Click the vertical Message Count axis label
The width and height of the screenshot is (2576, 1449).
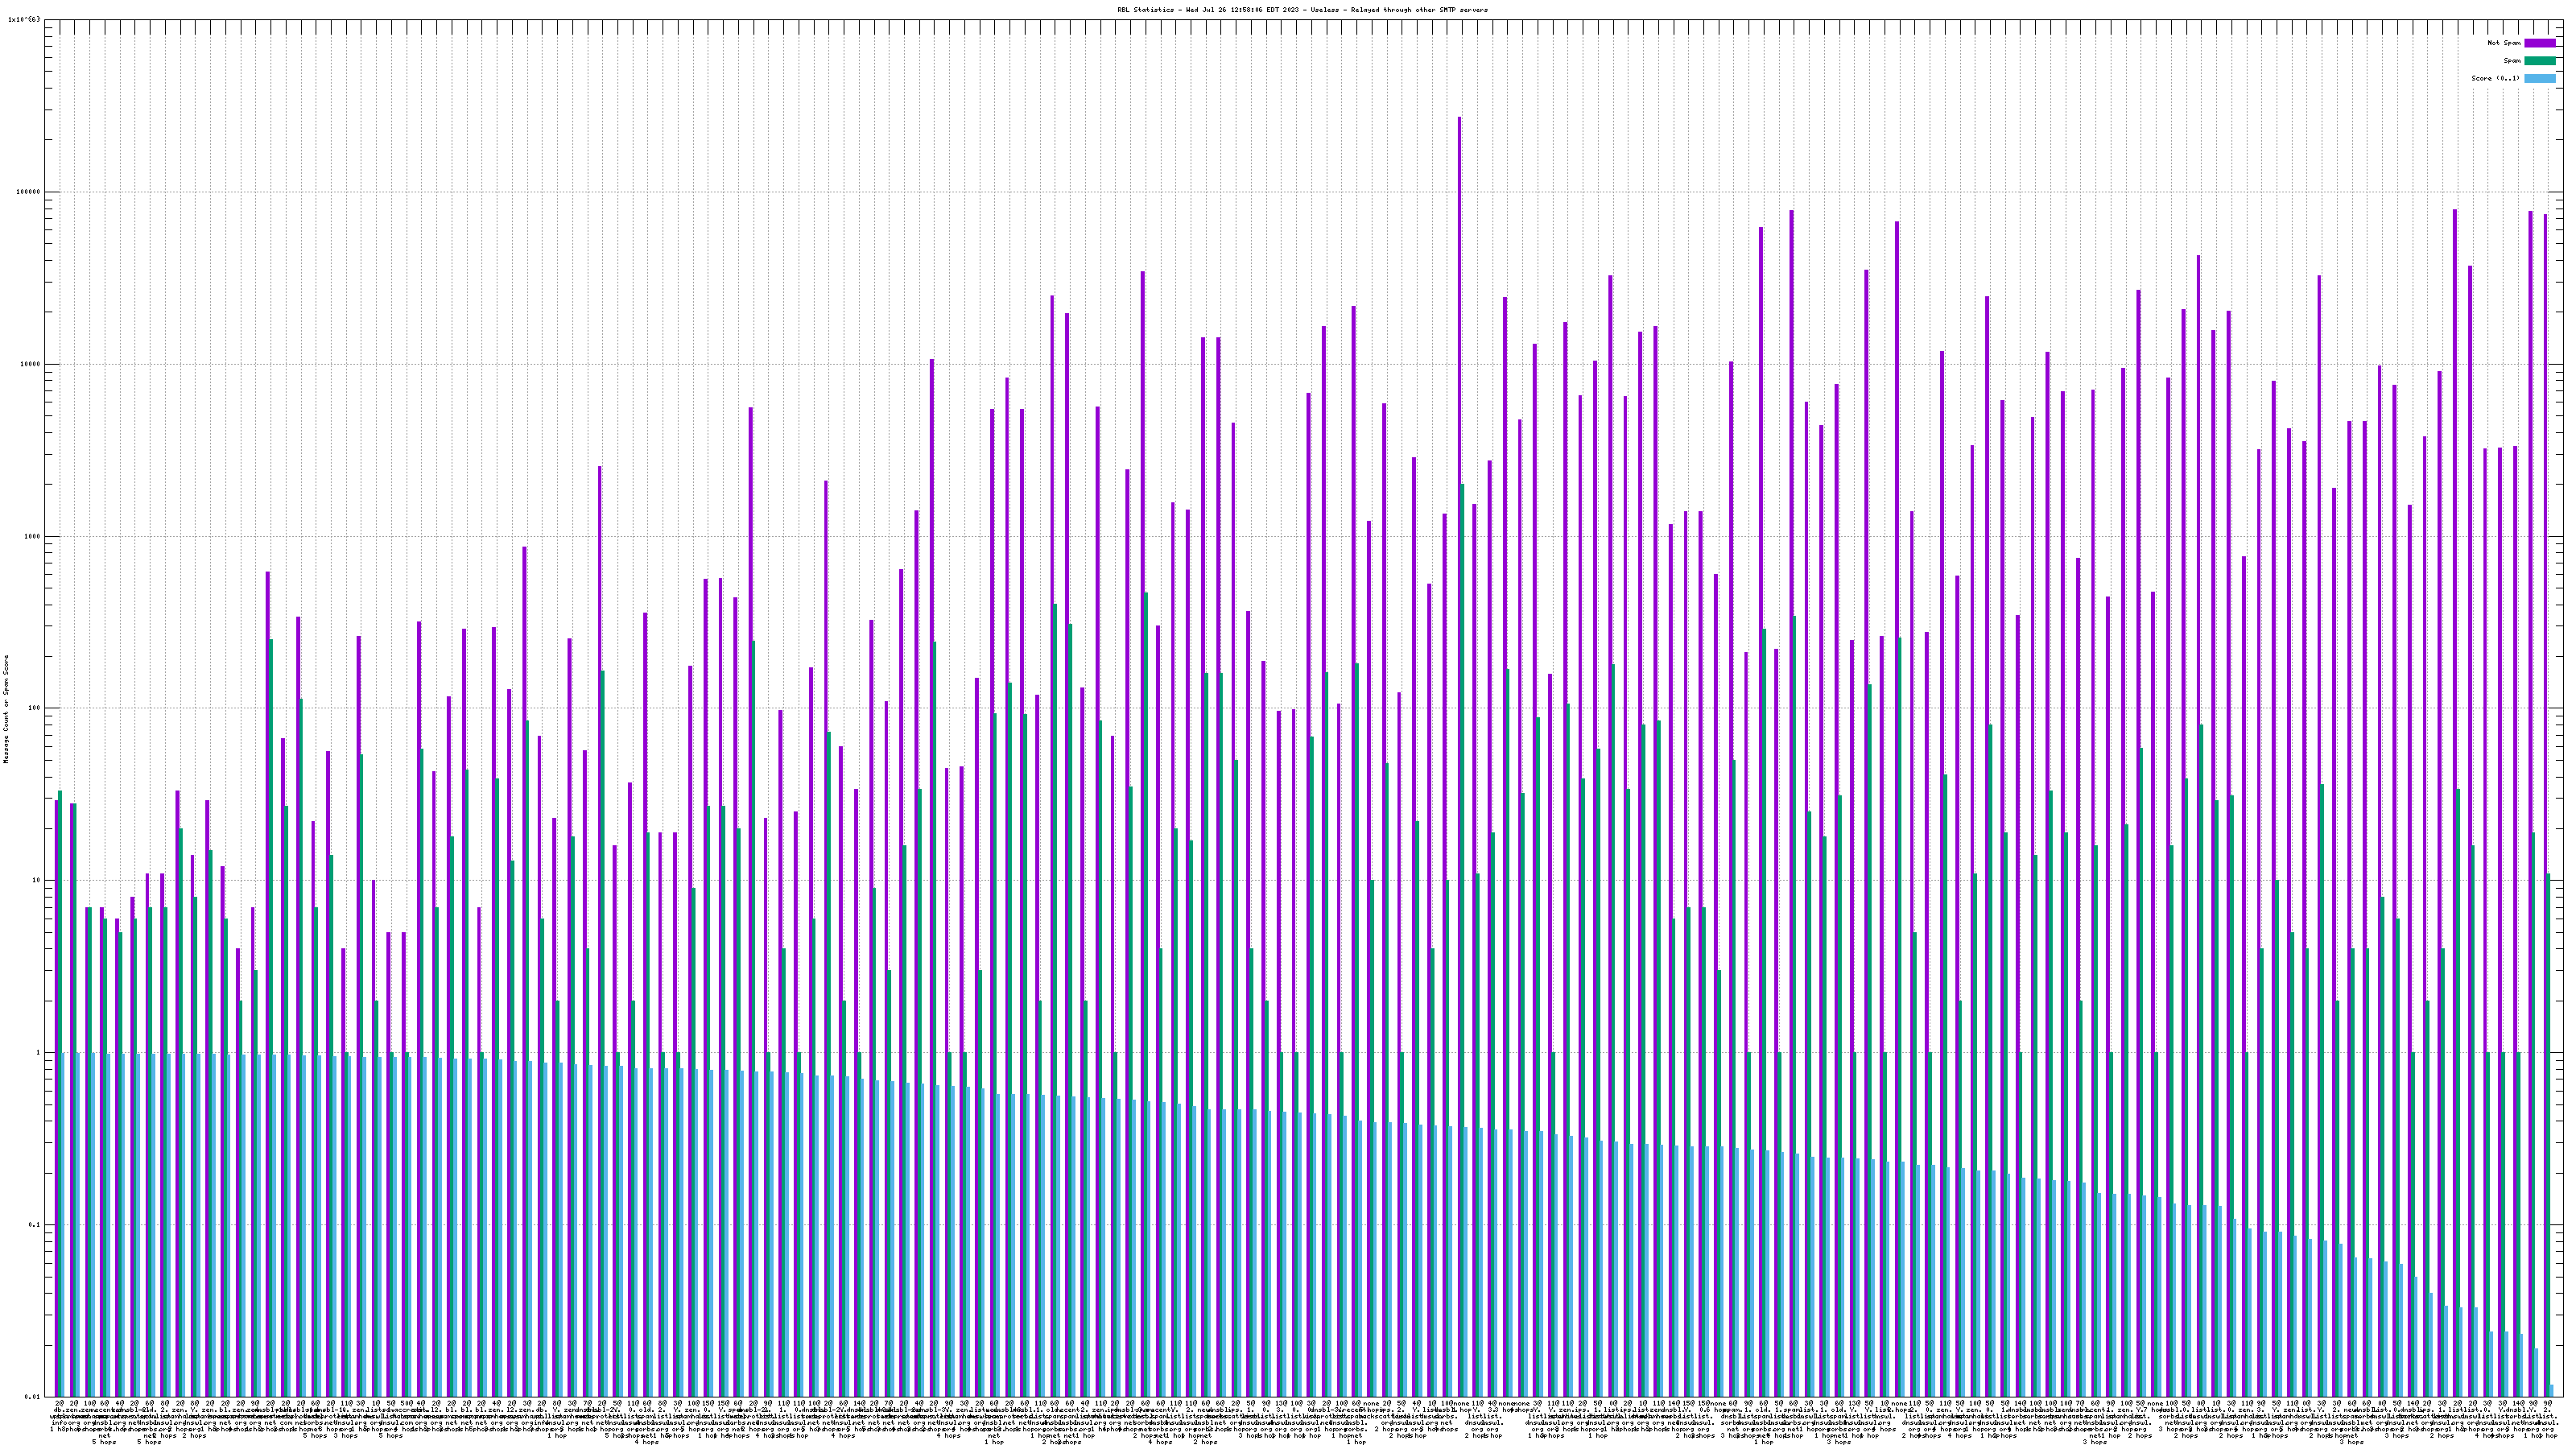pos(6,708)
